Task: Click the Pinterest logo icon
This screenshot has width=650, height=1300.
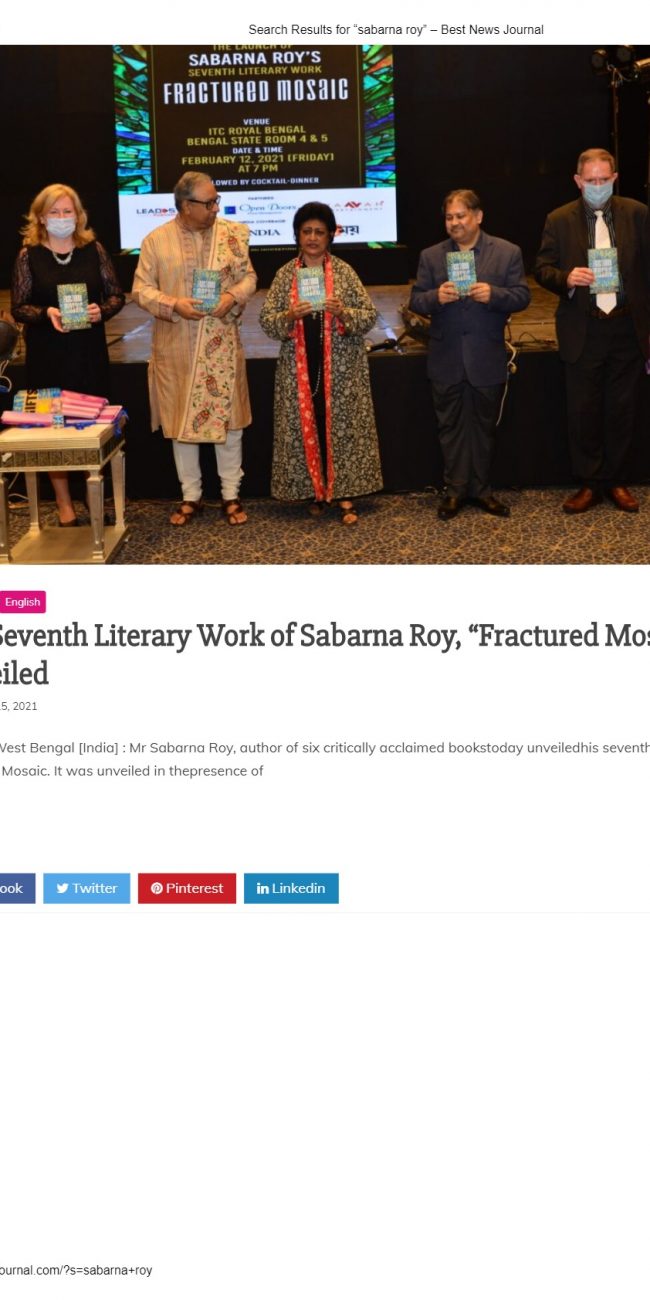Action: (x=156, y=888)
